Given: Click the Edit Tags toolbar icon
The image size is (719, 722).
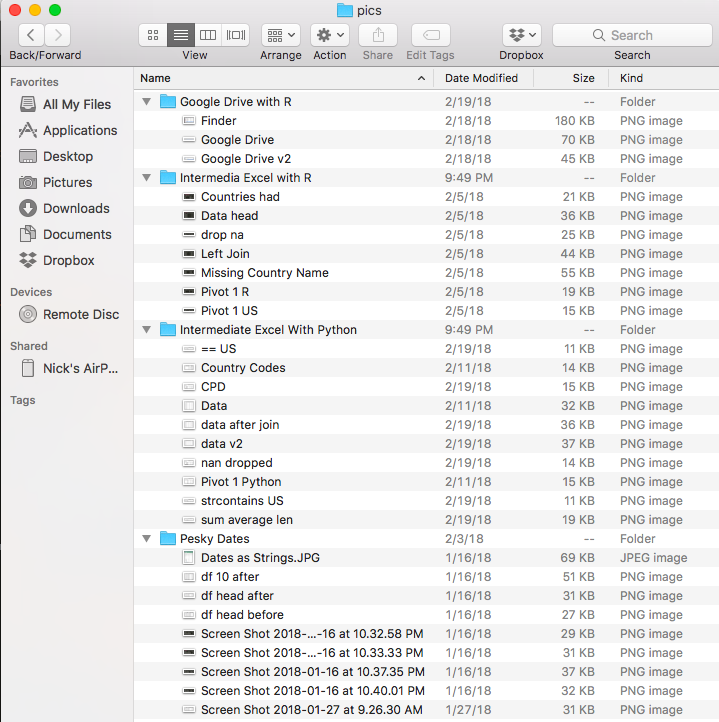Looking at the screenshot, I should point(430,35).
